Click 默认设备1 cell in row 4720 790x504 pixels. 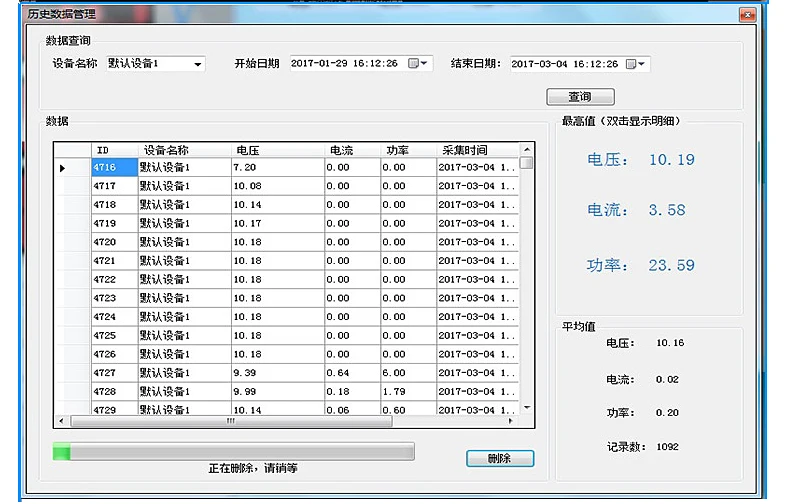(184, 242)
